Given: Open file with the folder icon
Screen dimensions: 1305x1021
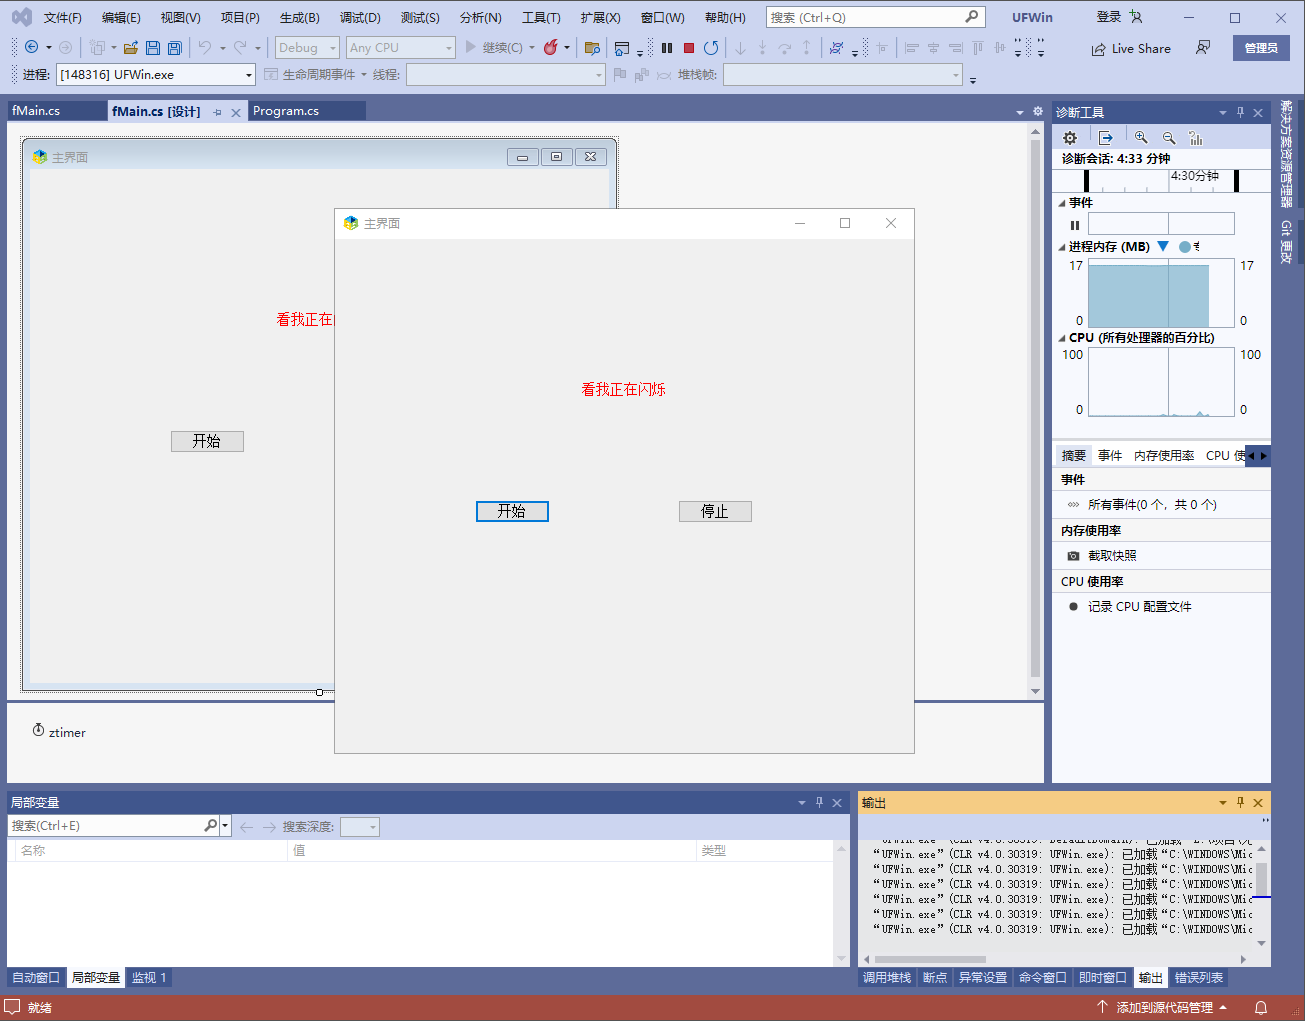Looking at the screenshot, I should (x=130, y=48).
